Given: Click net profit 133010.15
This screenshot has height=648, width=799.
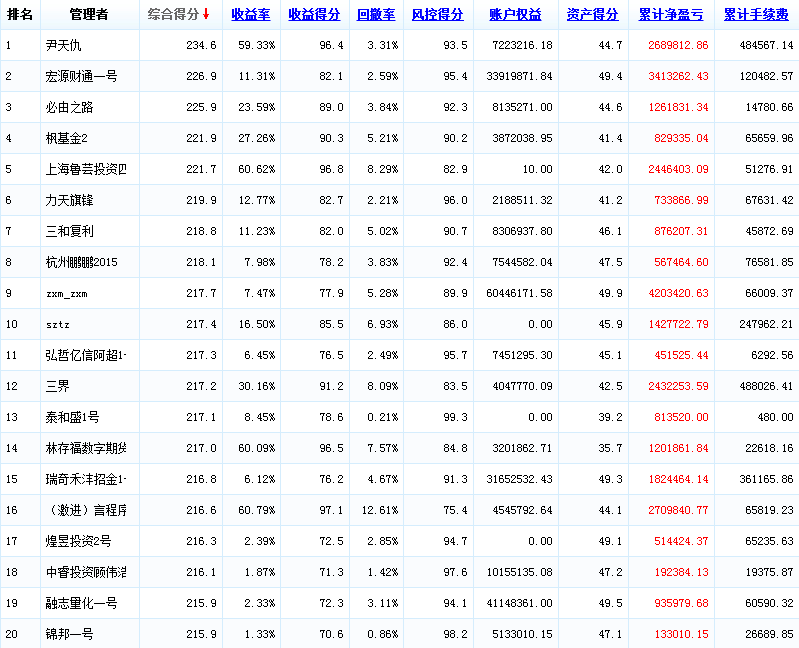Looking at the screenshot, I should tap(681, 634).
